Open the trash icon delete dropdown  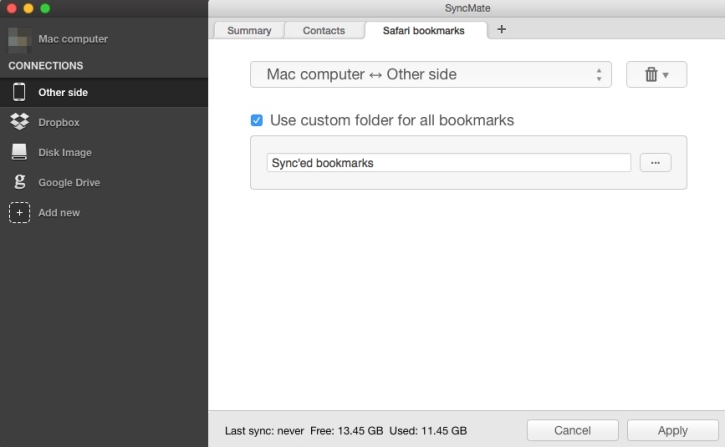[656, 74]
